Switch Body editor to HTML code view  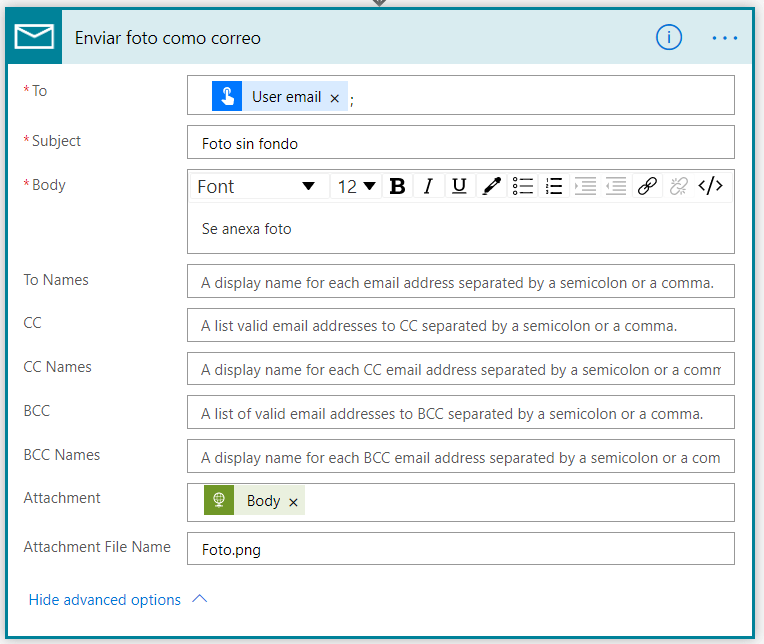[x=710, y=186]
